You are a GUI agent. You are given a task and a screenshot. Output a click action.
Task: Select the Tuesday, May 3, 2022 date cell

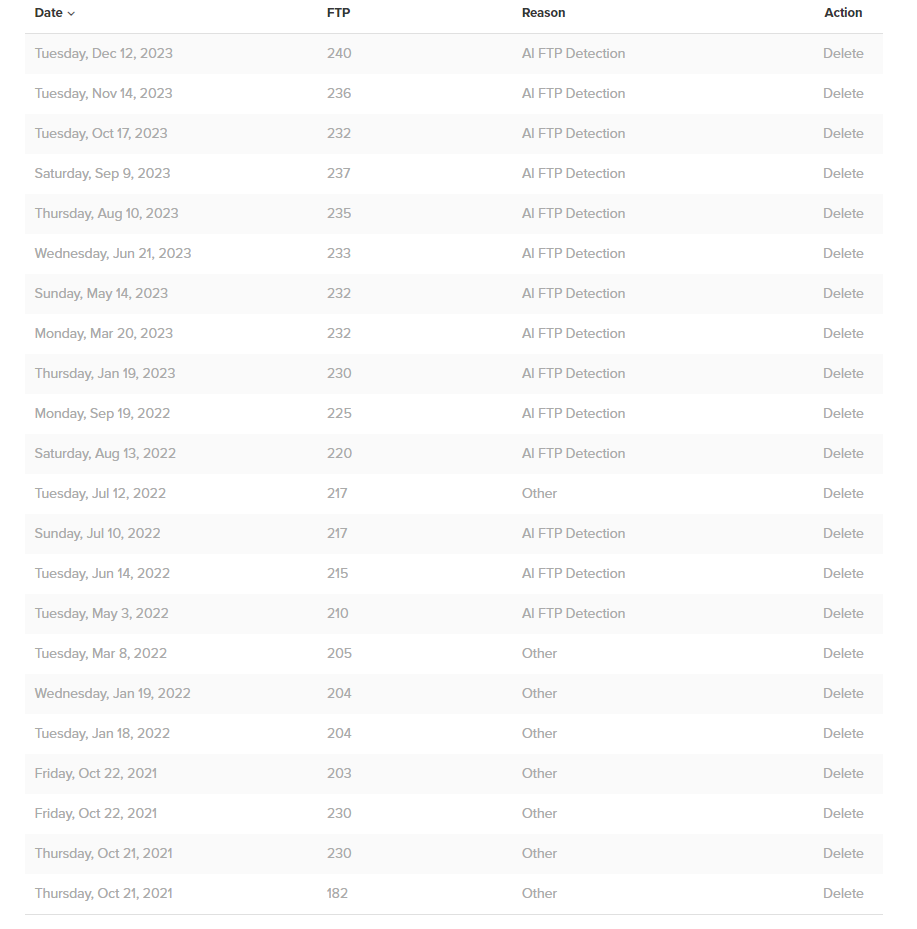[x=101, y=614]
